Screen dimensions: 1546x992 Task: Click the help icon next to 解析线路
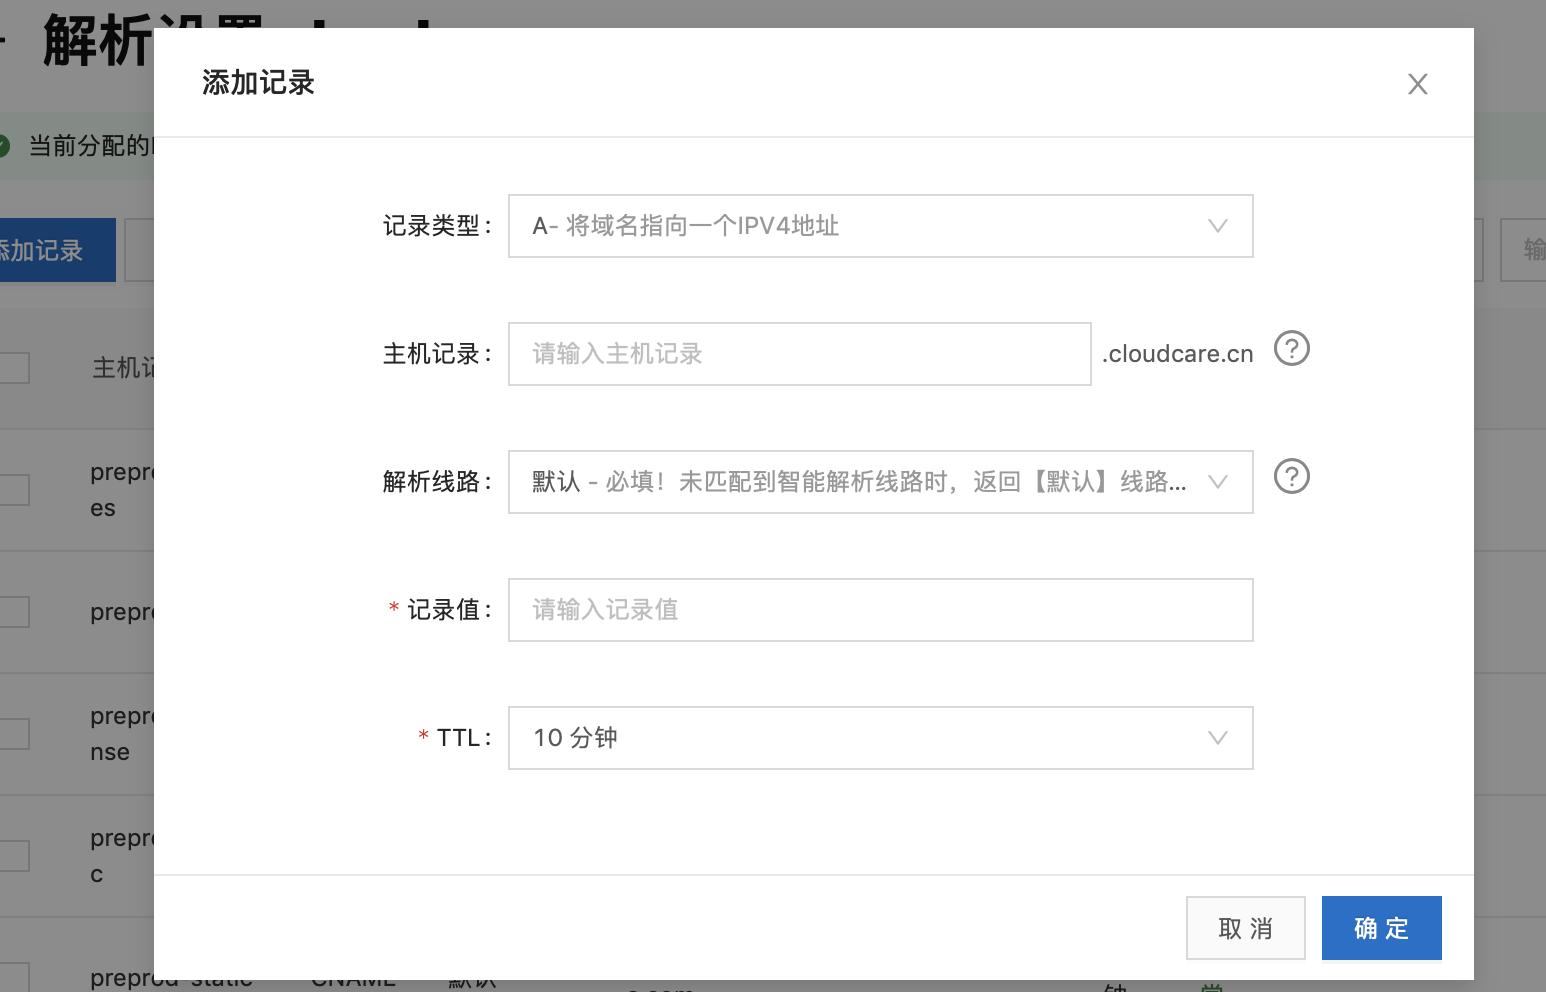1292,477
